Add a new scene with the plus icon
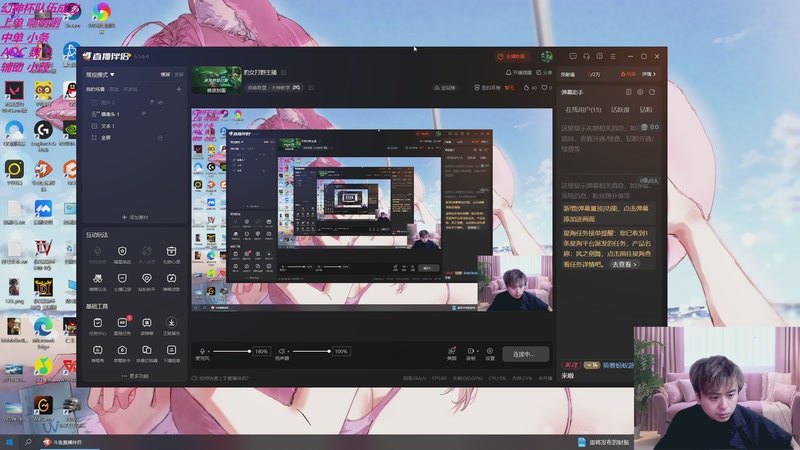The height and width of the screenshot is (450, 800). pos(179,89)
